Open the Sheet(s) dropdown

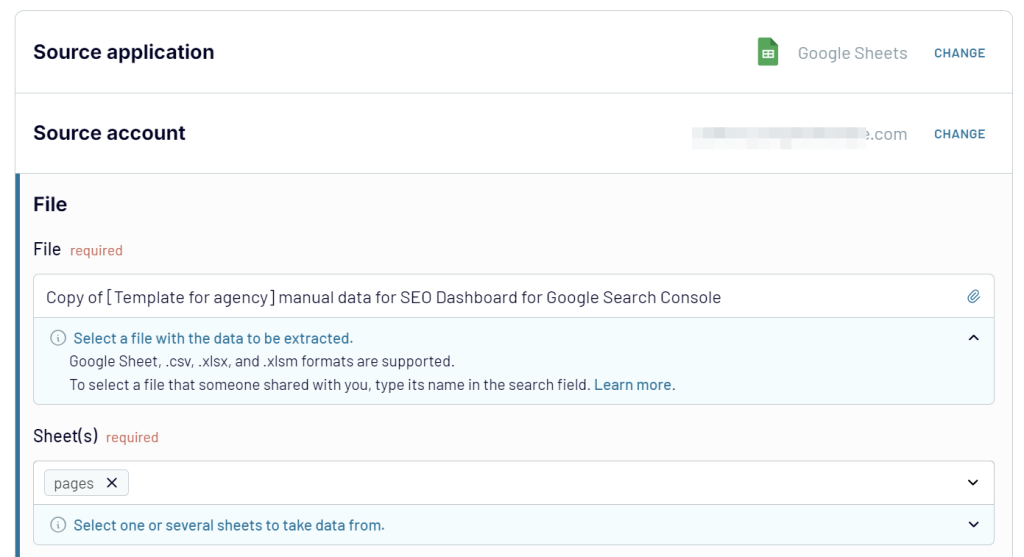click(973, 483)
